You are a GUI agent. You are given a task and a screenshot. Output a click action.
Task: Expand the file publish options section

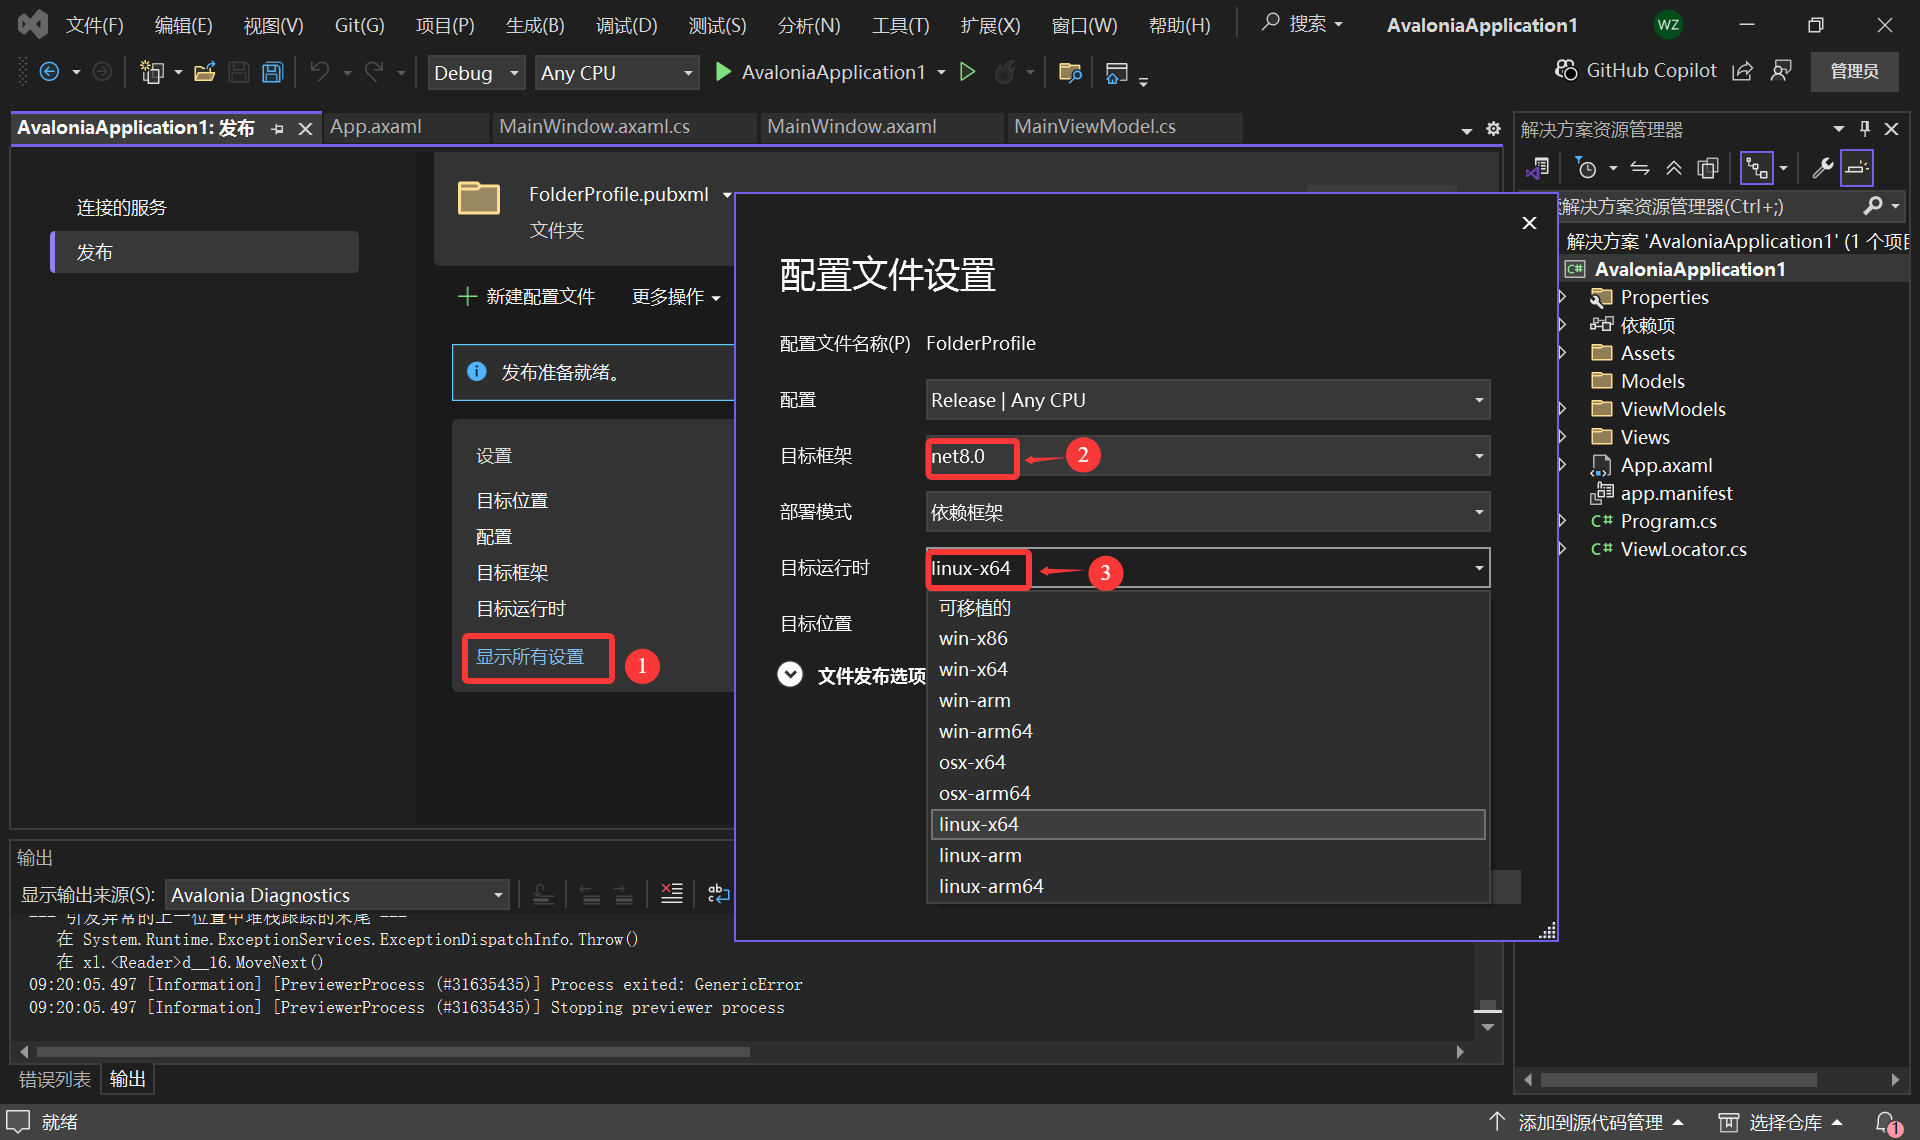(790, 675)
